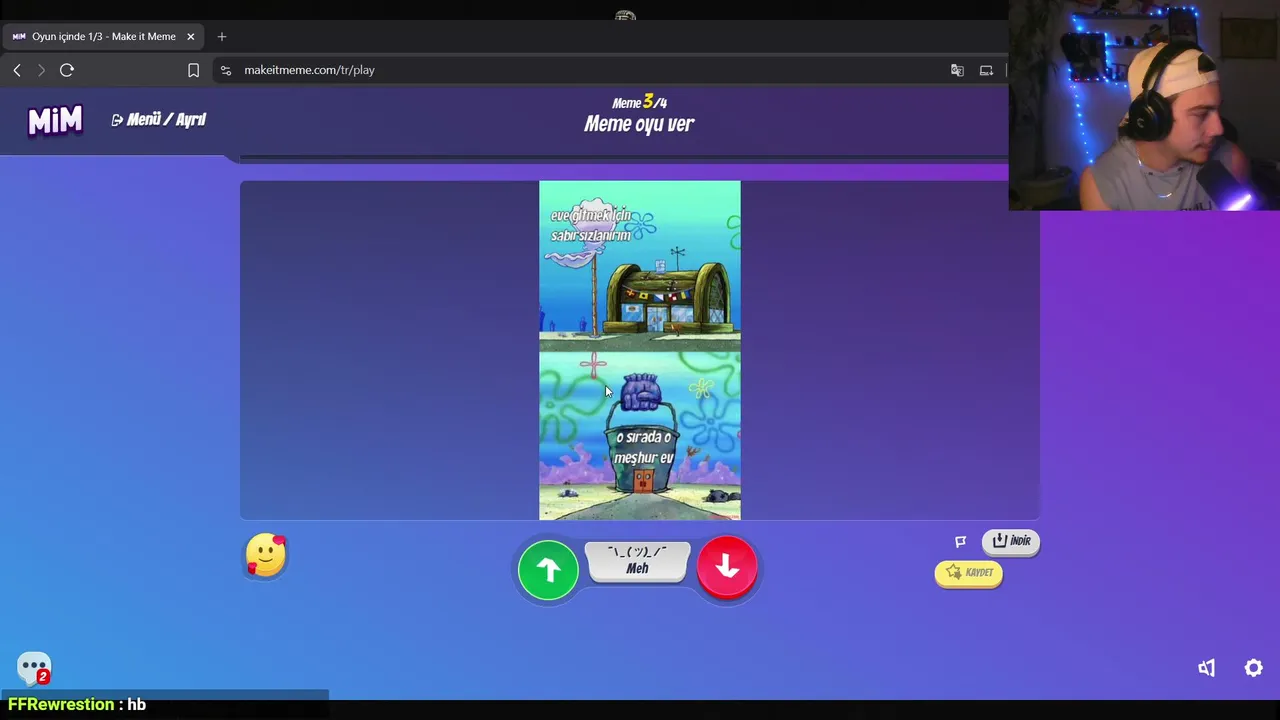Downvote the meme with the red arrow
The image size is (1280, 720).
coord(727,568)
